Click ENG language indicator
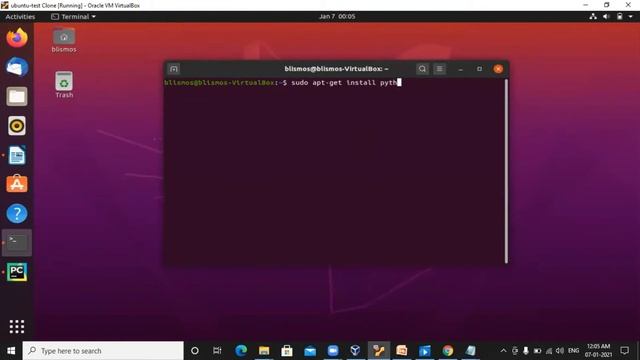This screenshot has width=640, height=360. pyautogui.click(x=573, y=351)
